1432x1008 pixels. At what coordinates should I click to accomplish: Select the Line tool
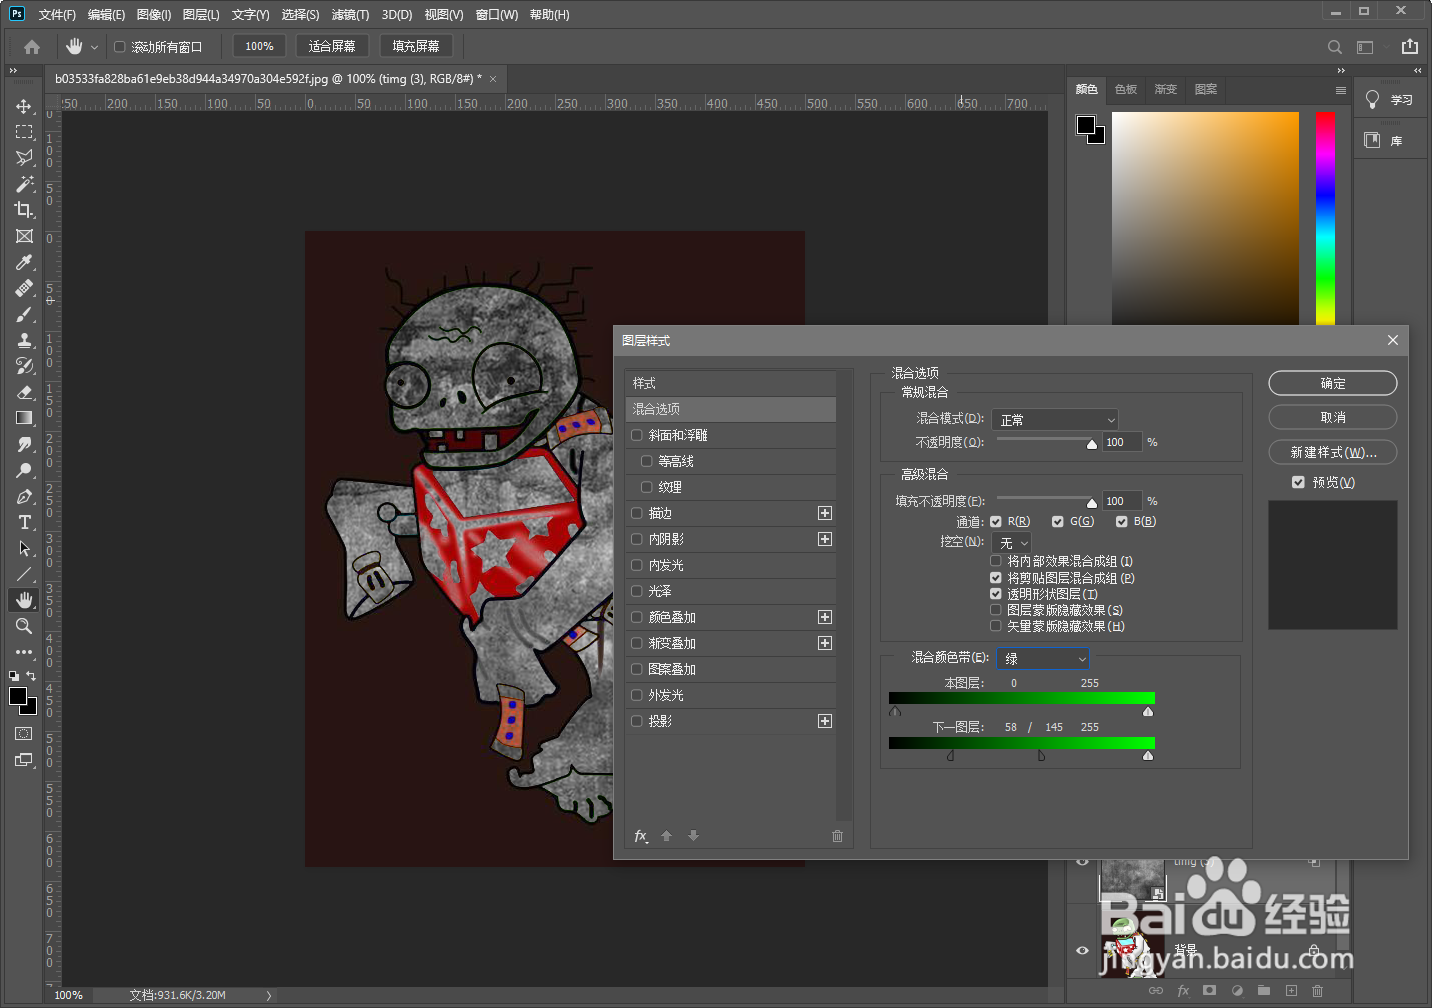[24, 574]
